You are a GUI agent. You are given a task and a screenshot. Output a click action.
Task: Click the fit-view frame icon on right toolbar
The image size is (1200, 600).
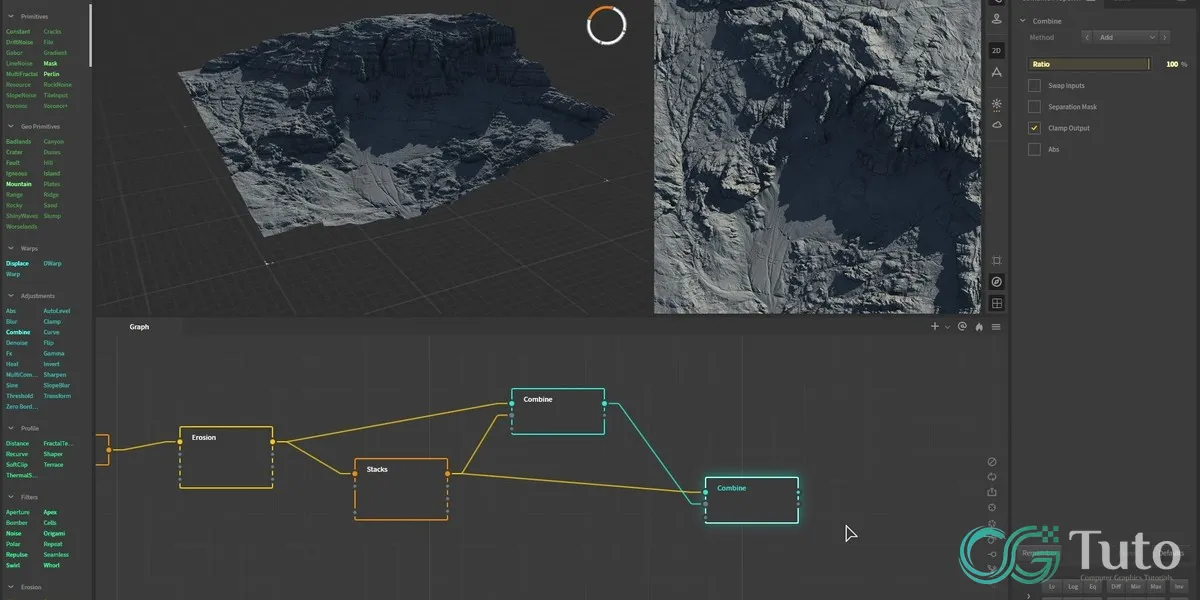pos(995,260)
